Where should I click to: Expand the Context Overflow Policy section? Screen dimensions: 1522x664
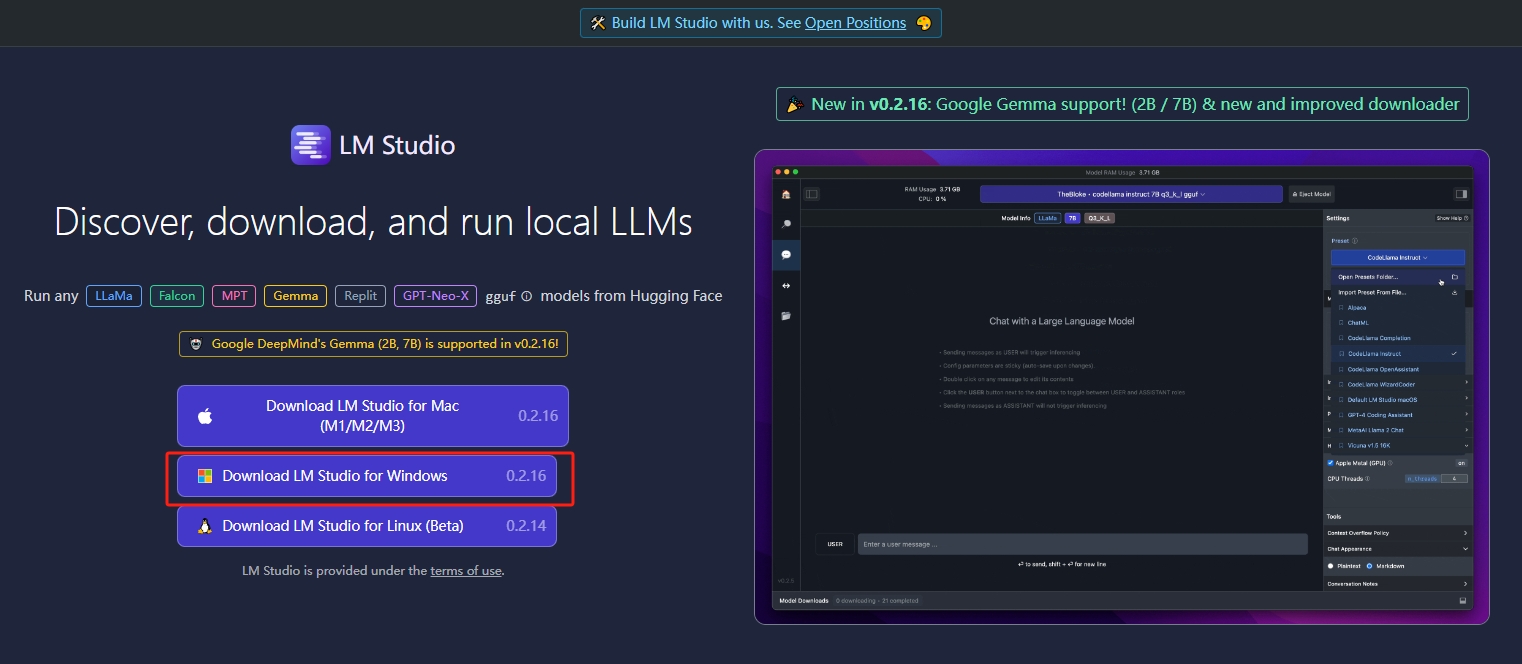click(1397, 533)
